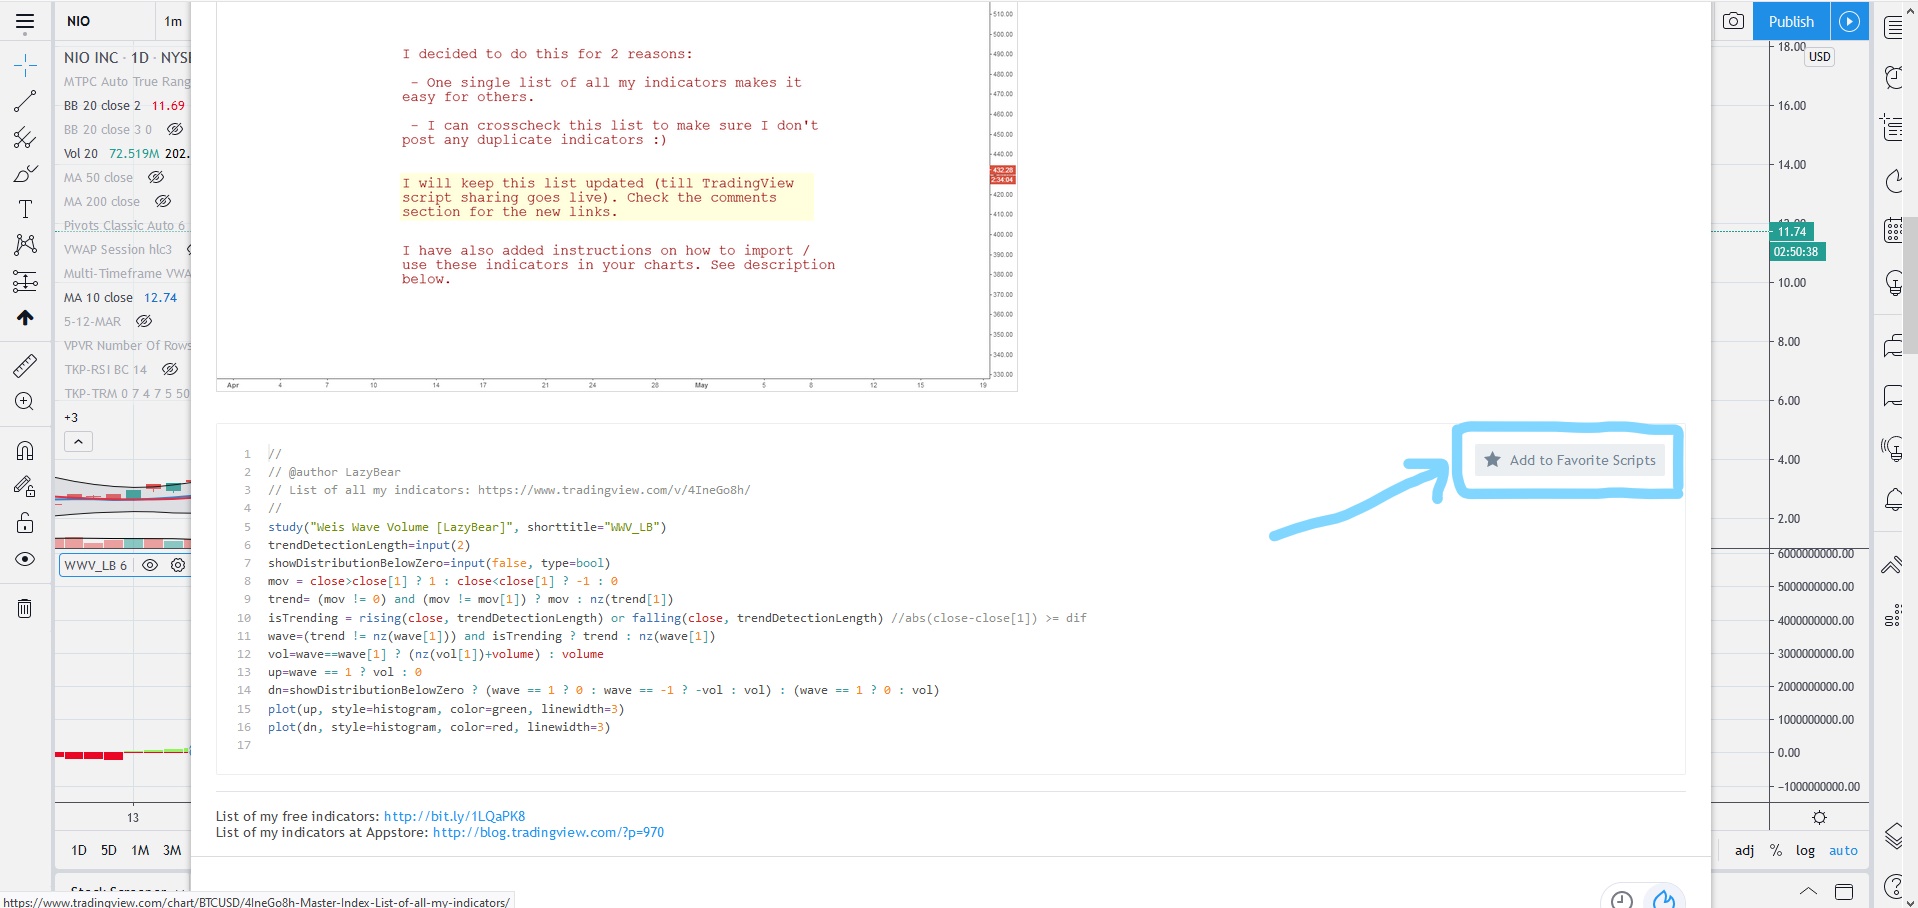The height and width of the screenshot is (908, 1918).
Task: Open the bit.ly free indicators link
Action: pyautogui.click(x=454, y=816)
